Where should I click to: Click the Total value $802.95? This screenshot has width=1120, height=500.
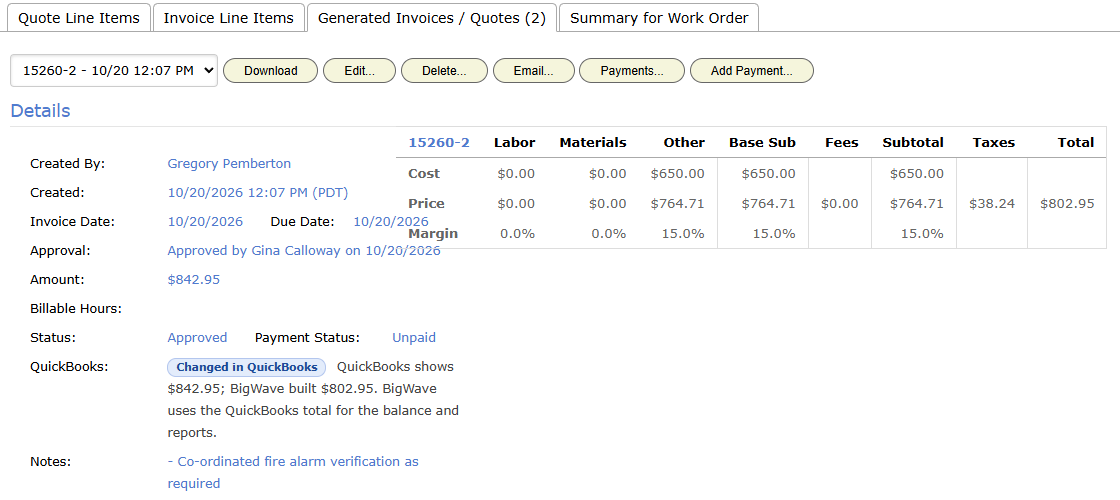point(1067,204)
